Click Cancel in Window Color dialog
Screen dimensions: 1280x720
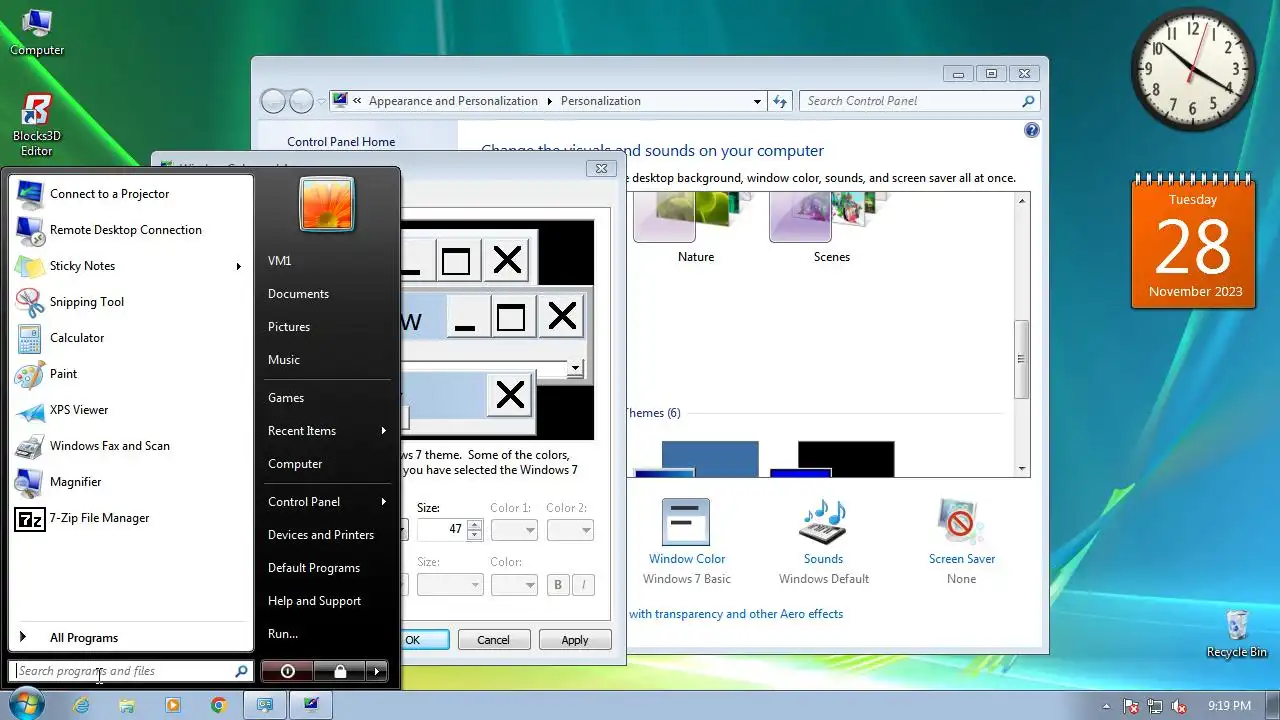[x=493, y=640]
